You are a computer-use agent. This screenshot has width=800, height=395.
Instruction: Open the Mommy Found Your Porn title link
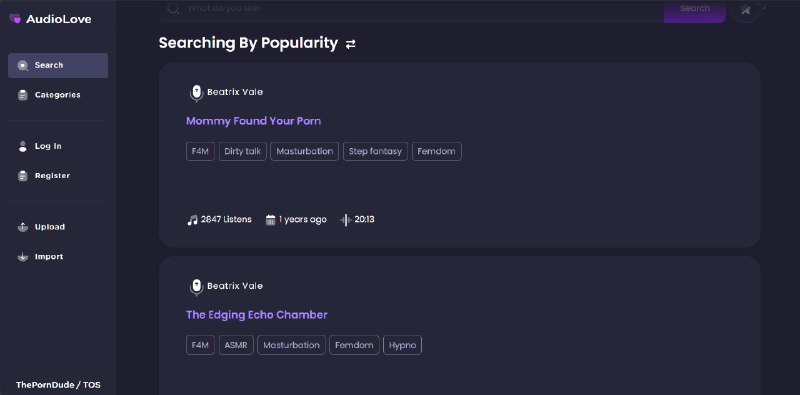point(254,121)
